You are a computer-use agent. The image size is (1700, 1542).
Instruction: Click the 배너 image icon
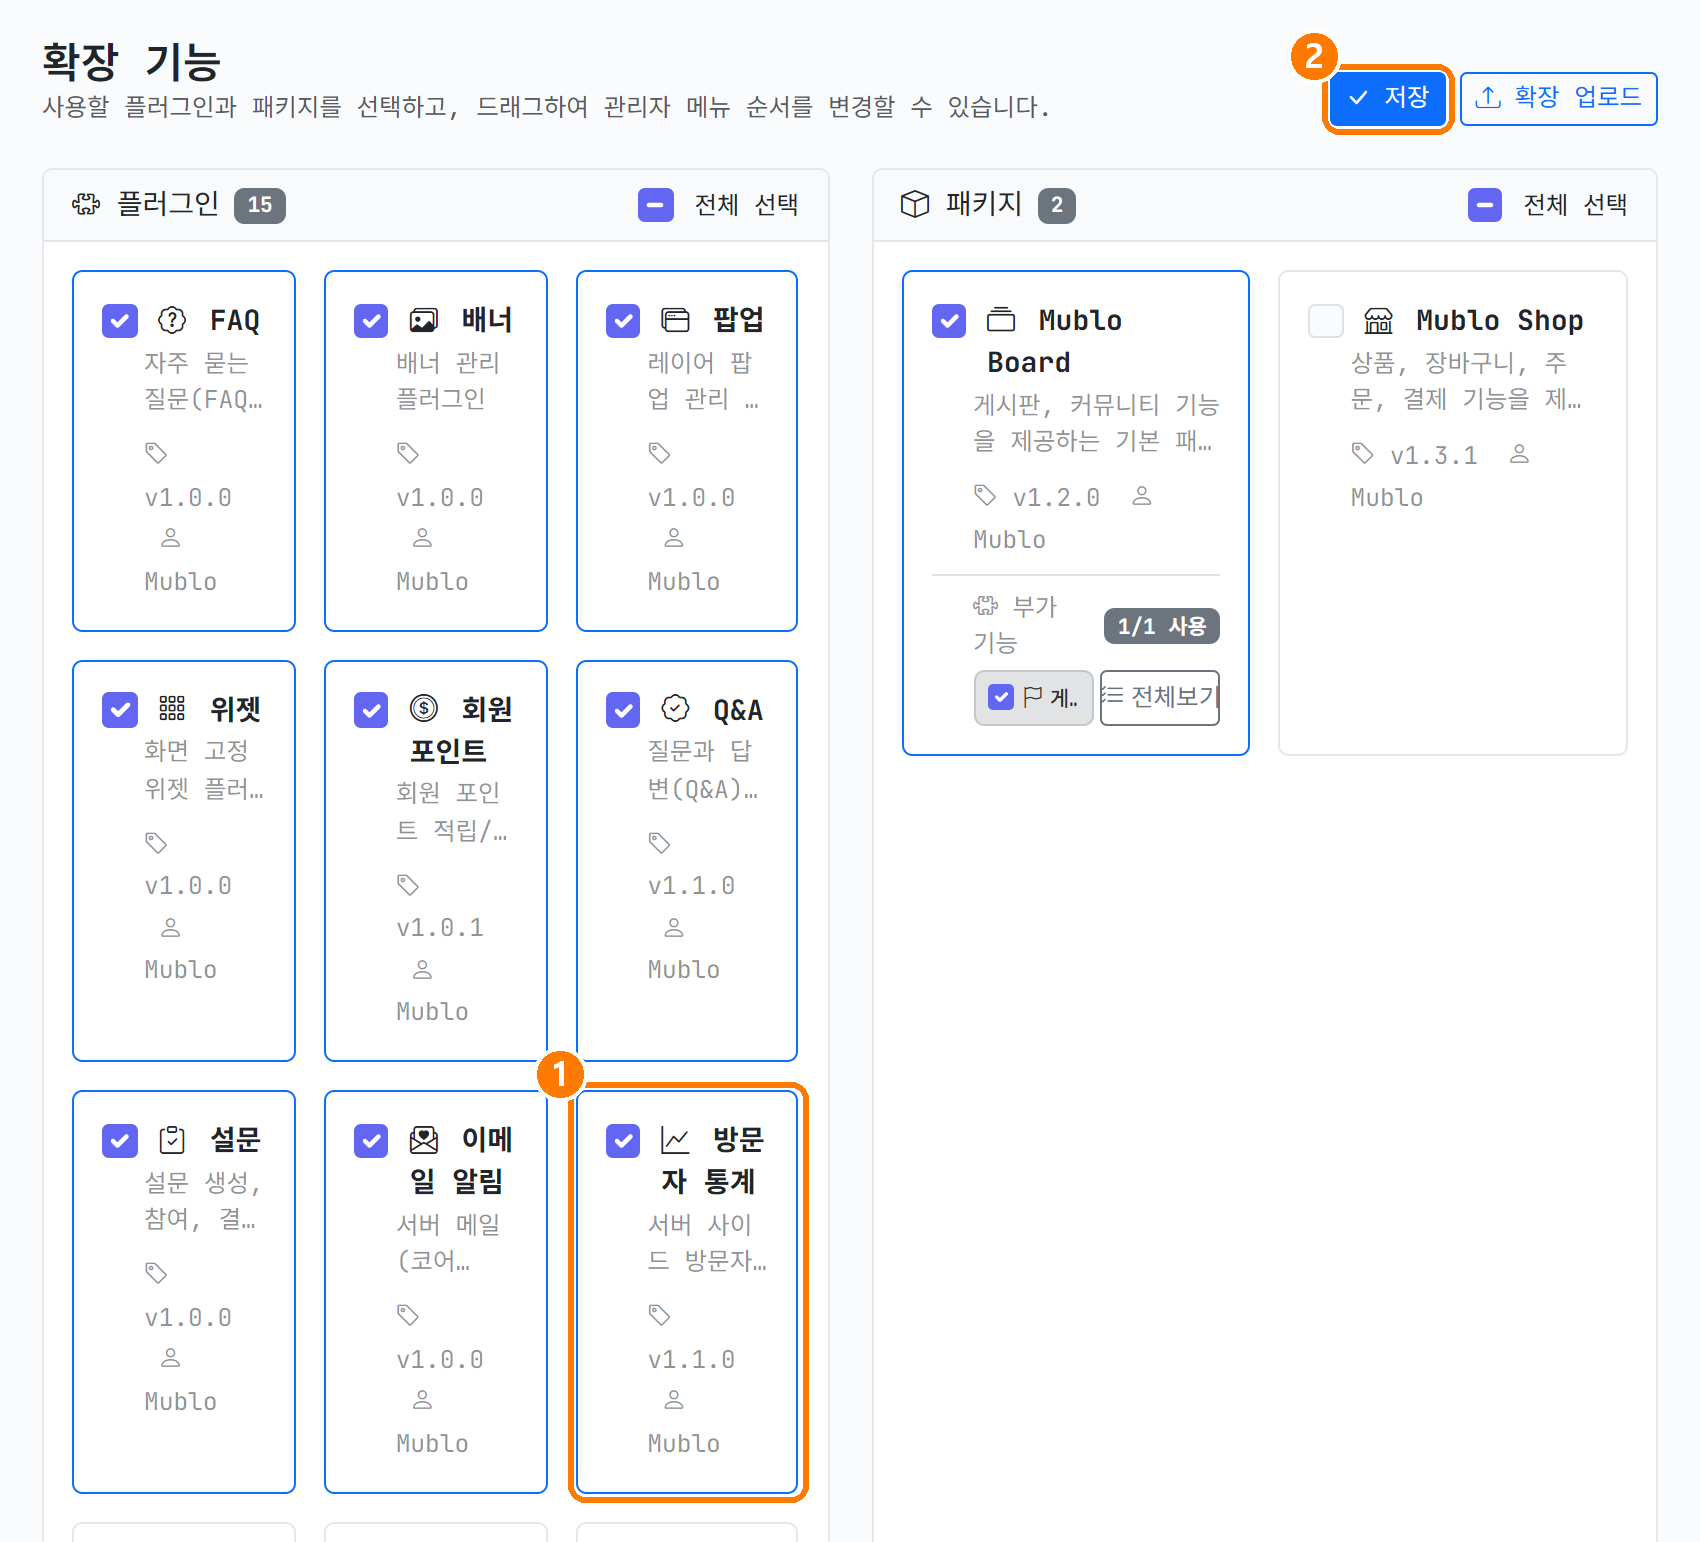coord(424,320)
